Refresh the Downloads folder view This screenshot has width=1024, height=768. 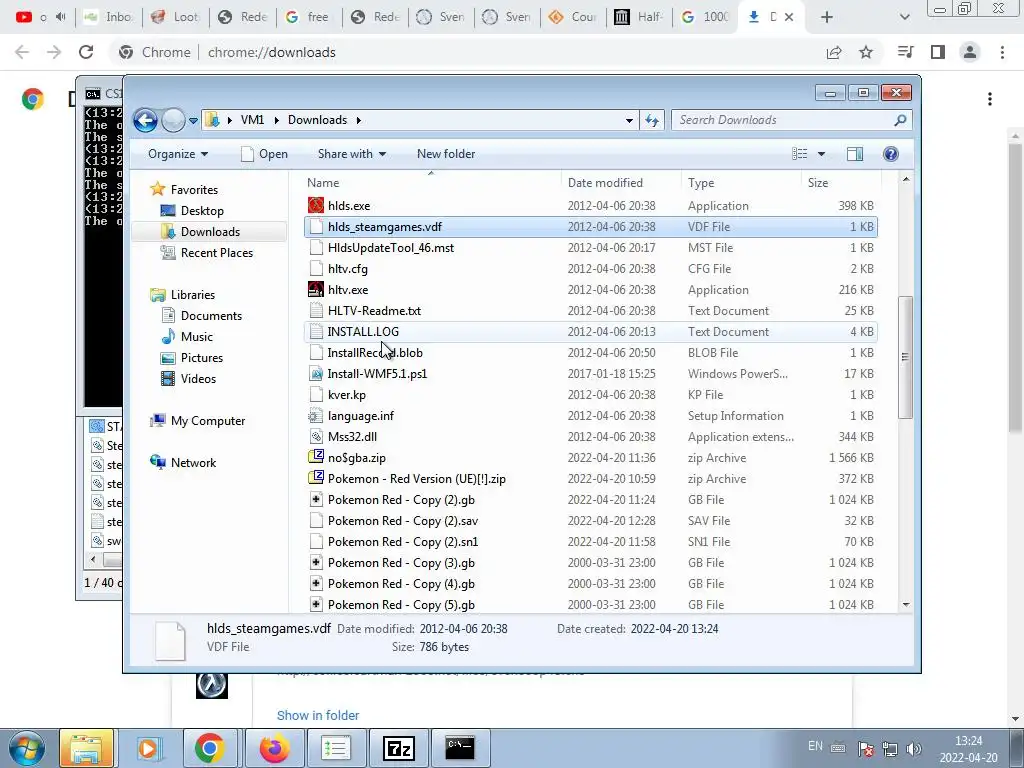coord(652,120)
